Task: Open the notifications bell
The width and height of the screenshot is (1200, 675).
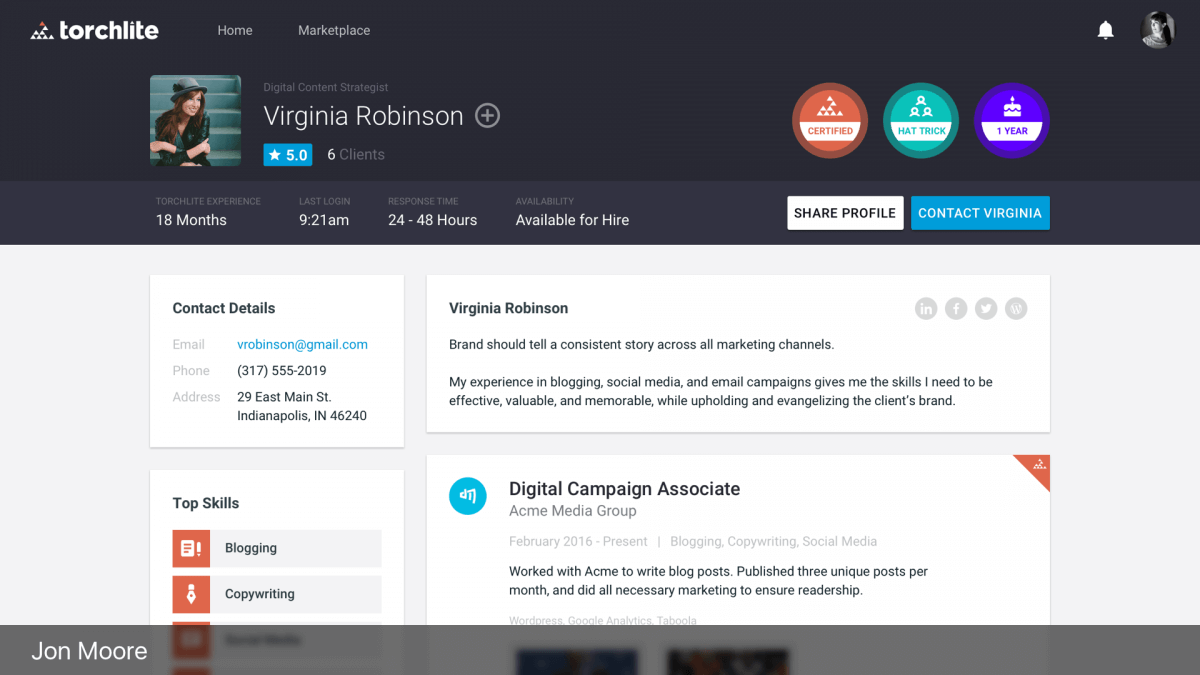Action: 1105,30
